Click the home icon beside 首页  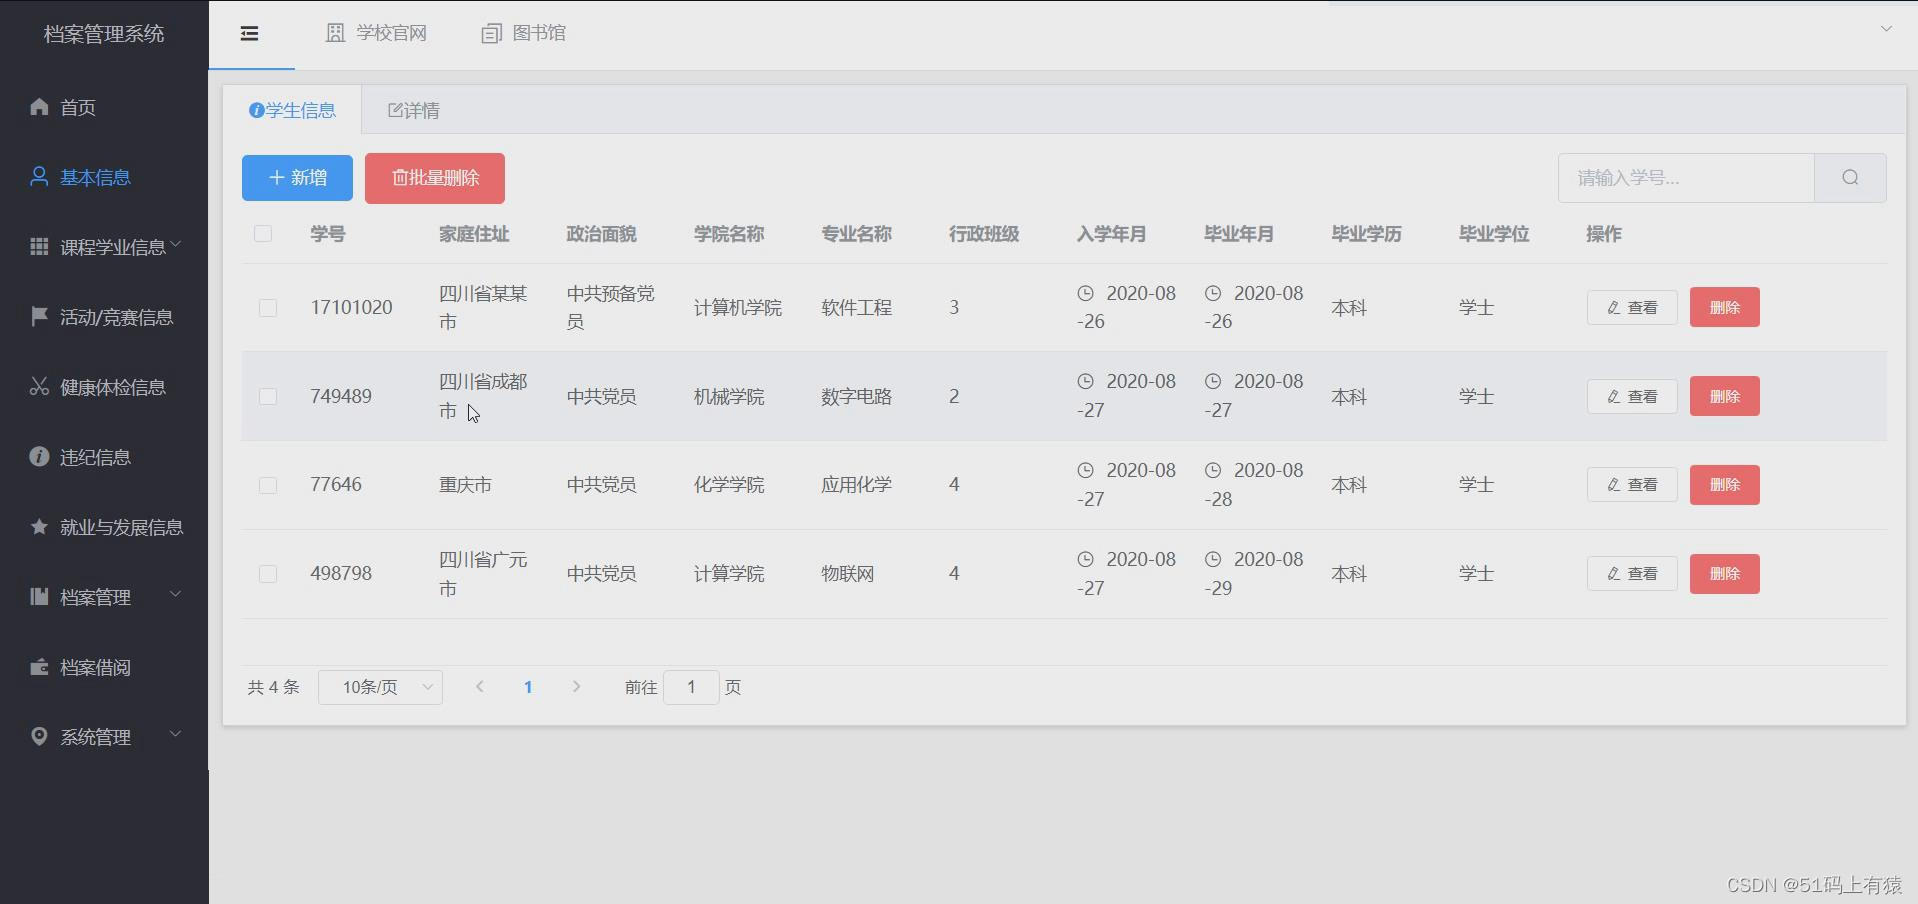point(39,106)
